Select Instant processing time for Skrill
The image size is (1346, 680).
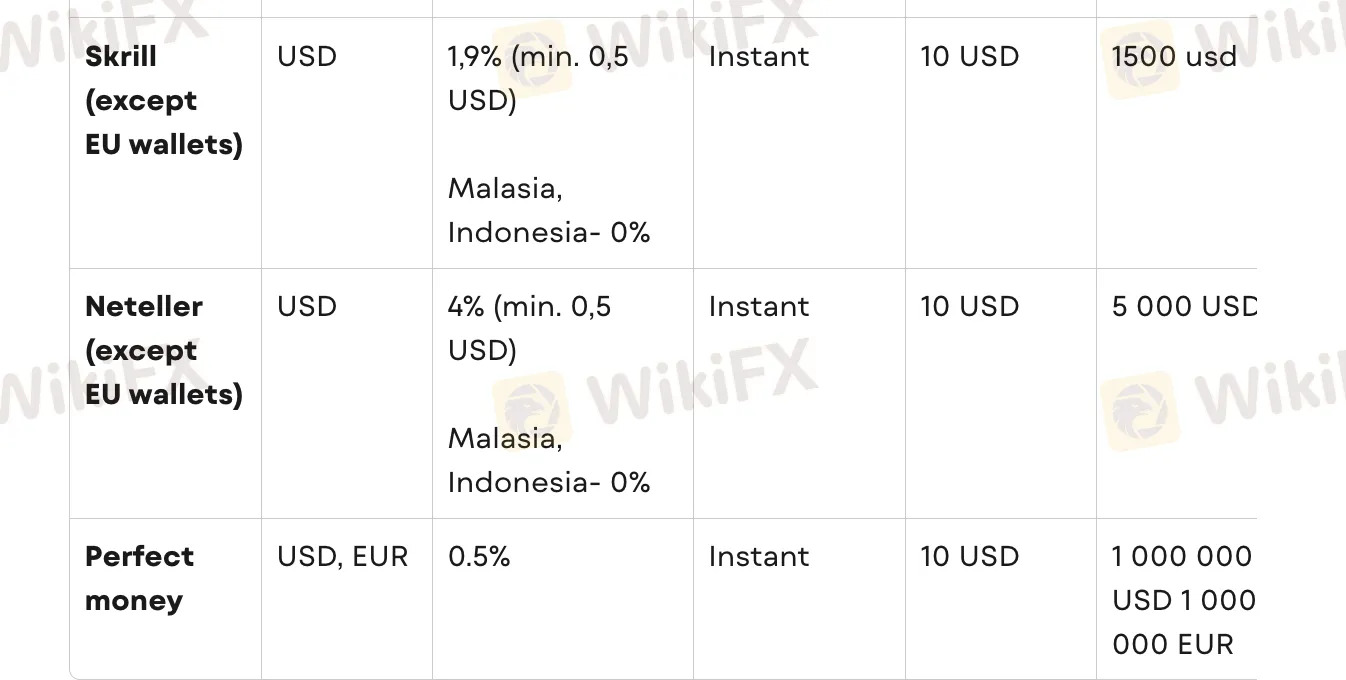tap(759, 57)
